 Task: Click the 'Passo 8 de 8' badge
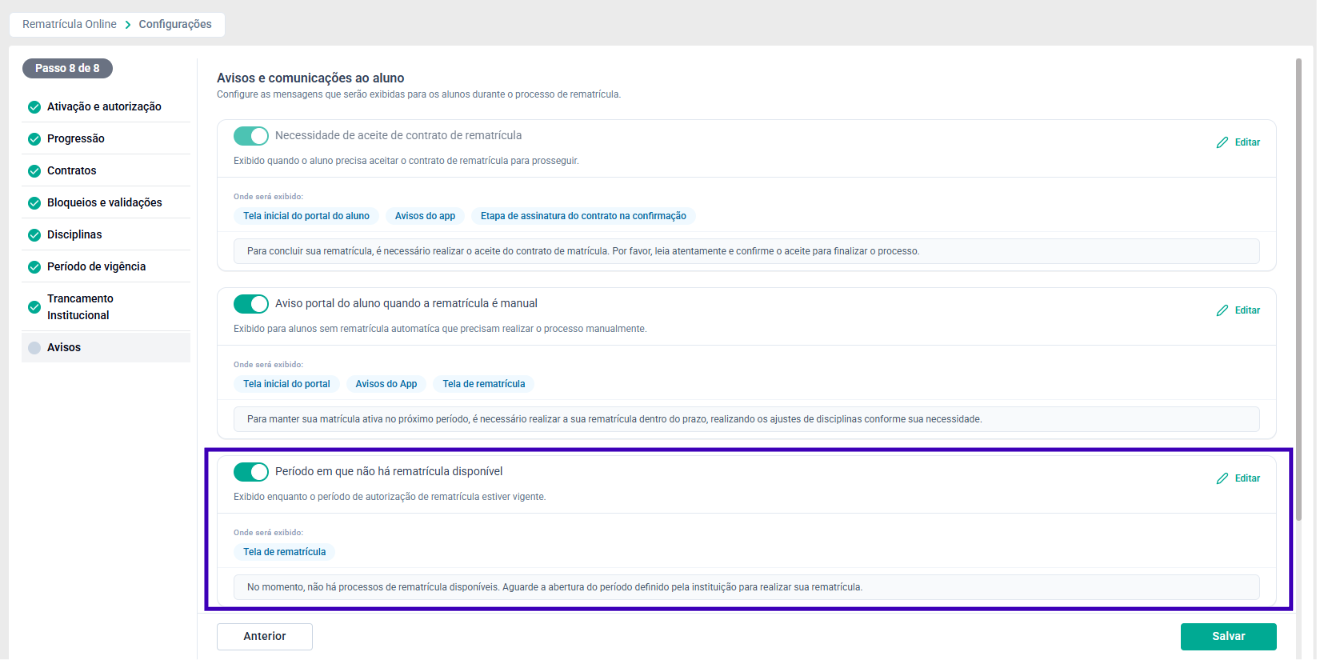[68, 69]
